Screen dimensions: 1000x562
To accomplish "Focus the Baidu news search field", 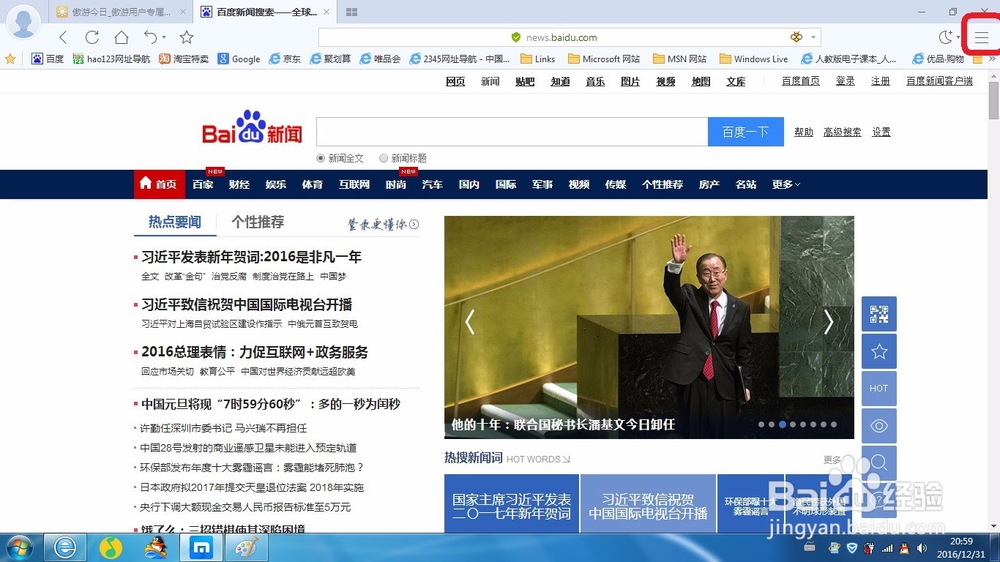I will pyautogui.click(x=512, y=132).
